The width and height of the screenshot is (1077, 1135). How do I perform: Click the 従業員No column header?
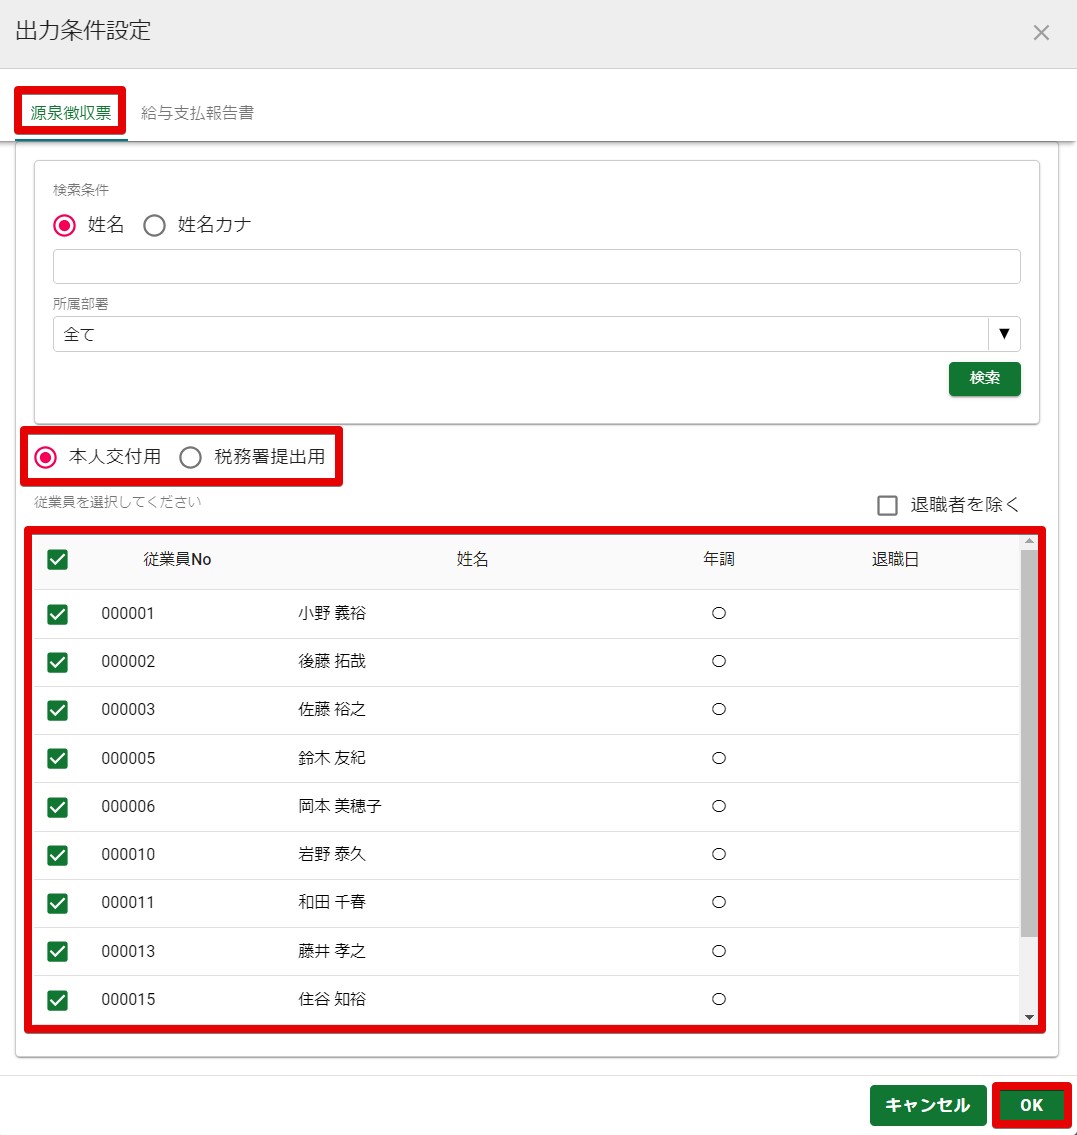pyautogui.click(x=177, y=560)
